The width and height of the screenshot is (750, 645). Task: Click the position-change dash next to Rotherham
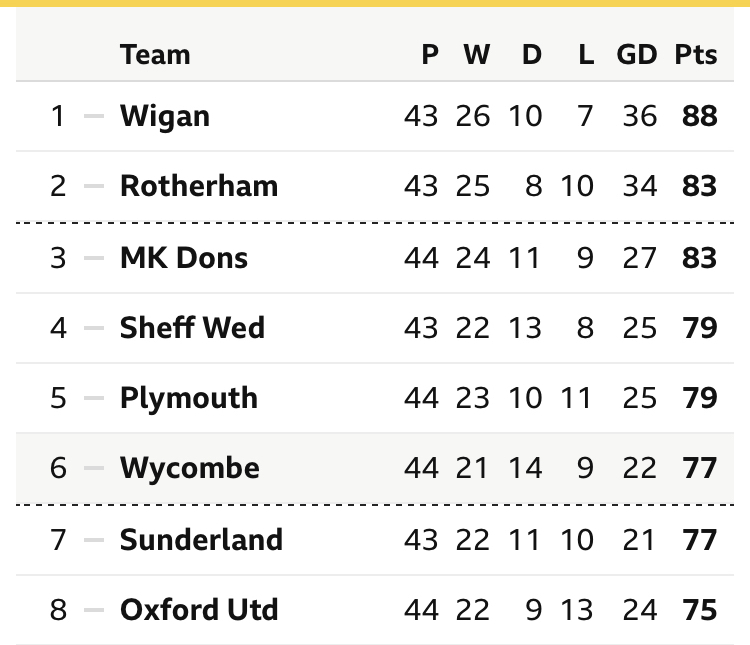94,187
